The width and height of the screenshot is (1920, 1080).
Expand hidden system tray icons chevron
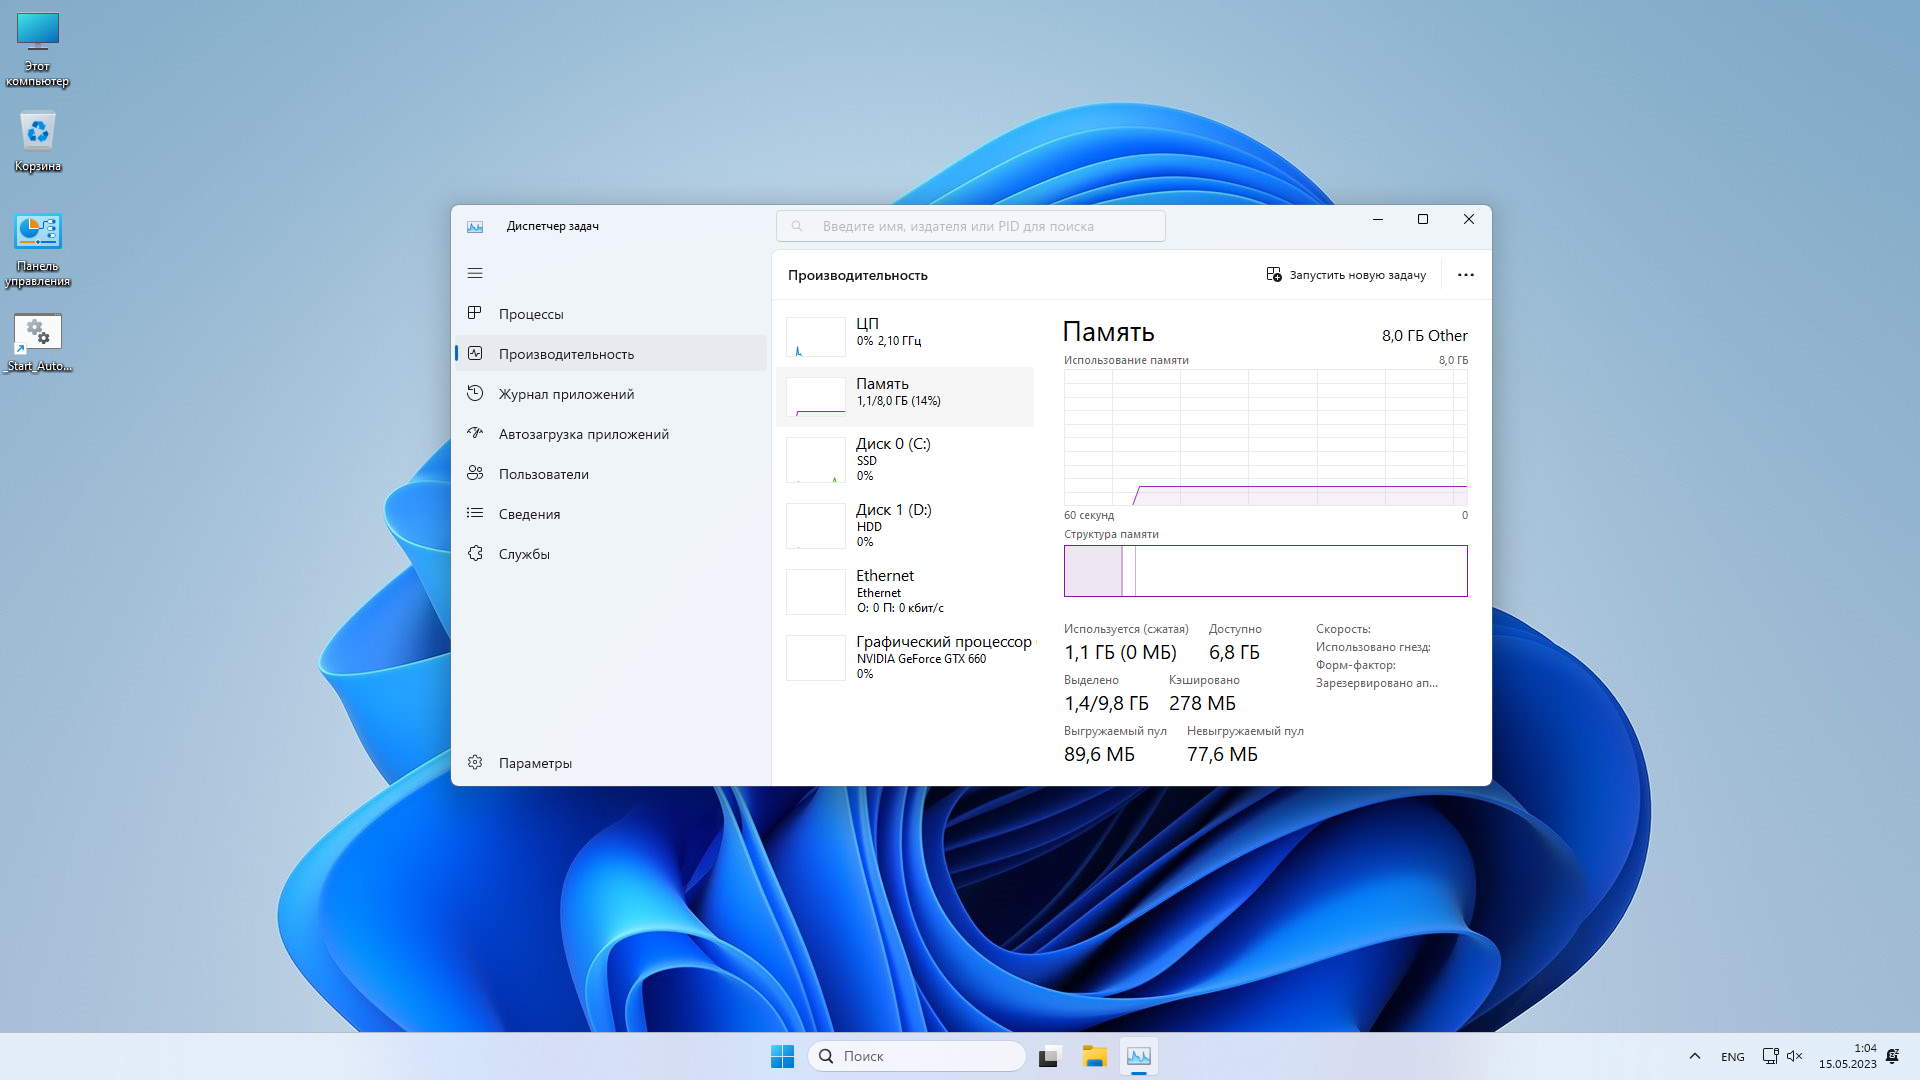point(1694,1056)
